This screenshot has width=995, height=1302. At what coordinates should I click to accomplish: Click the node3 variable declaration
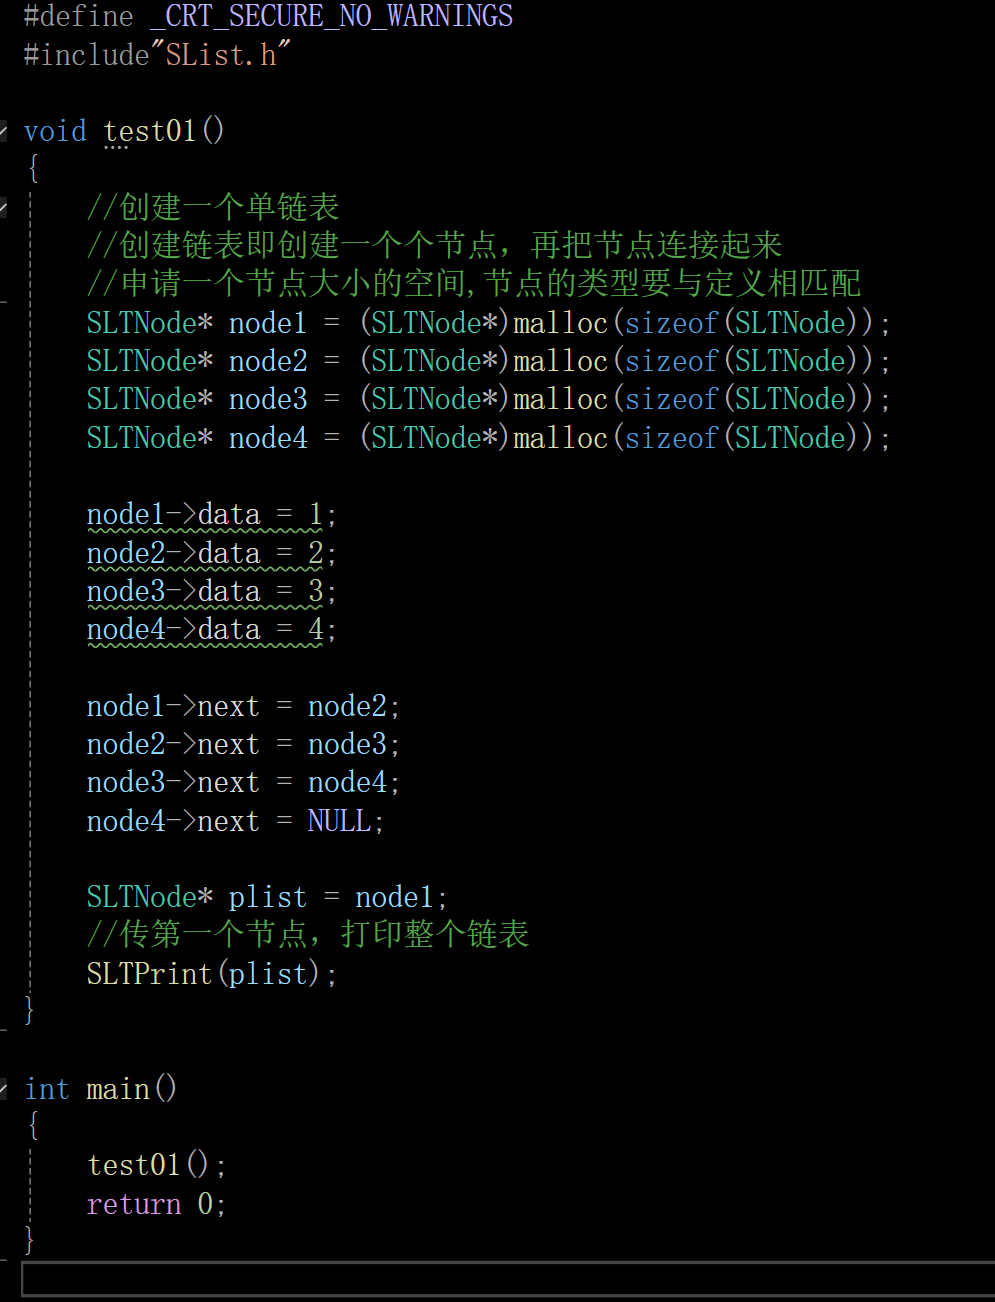(x=268, y=399)
